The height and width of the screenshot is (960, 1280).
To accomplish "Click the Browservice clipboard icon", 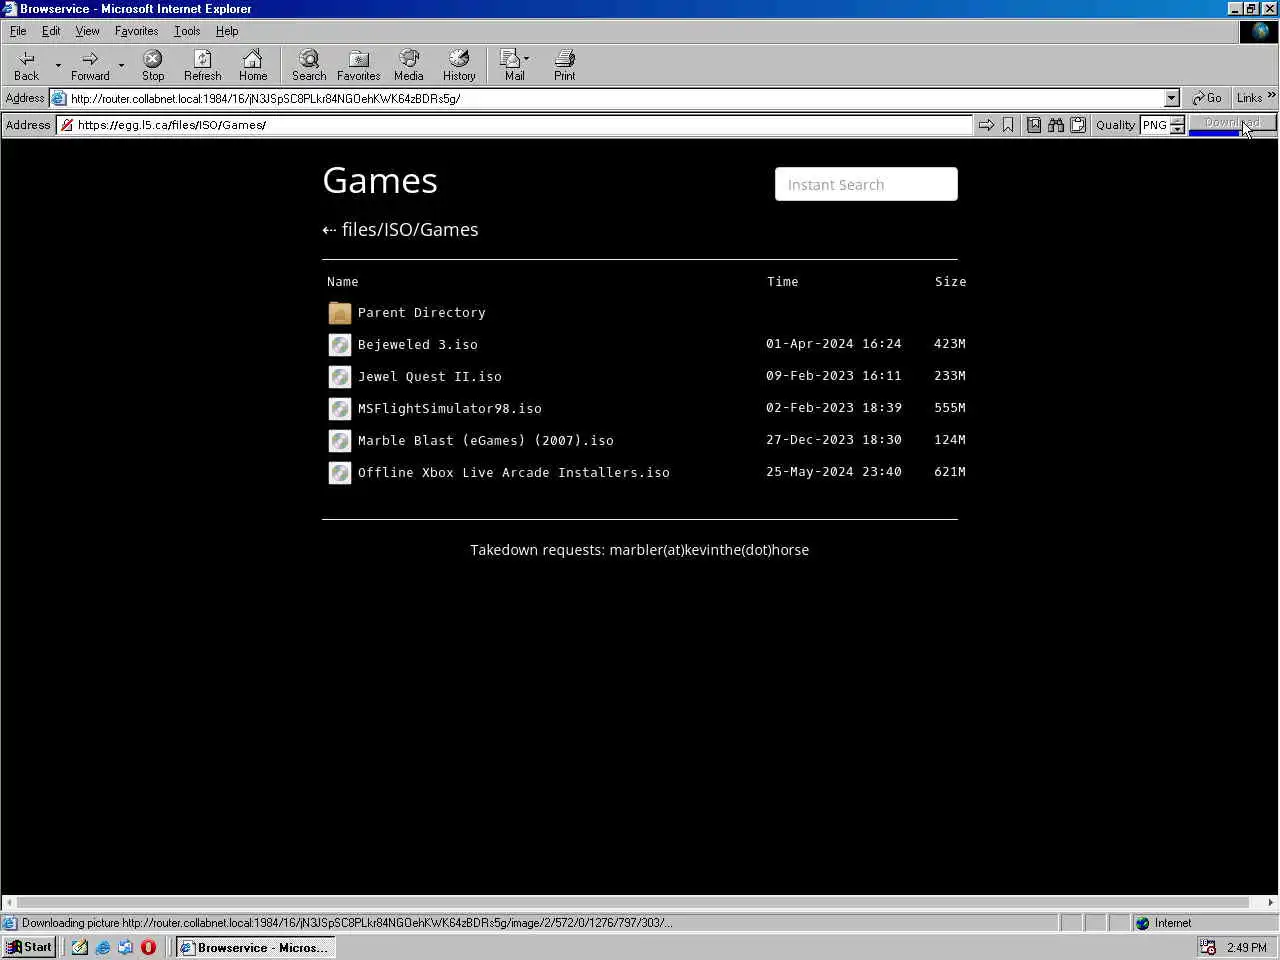I will point(1078,125).
